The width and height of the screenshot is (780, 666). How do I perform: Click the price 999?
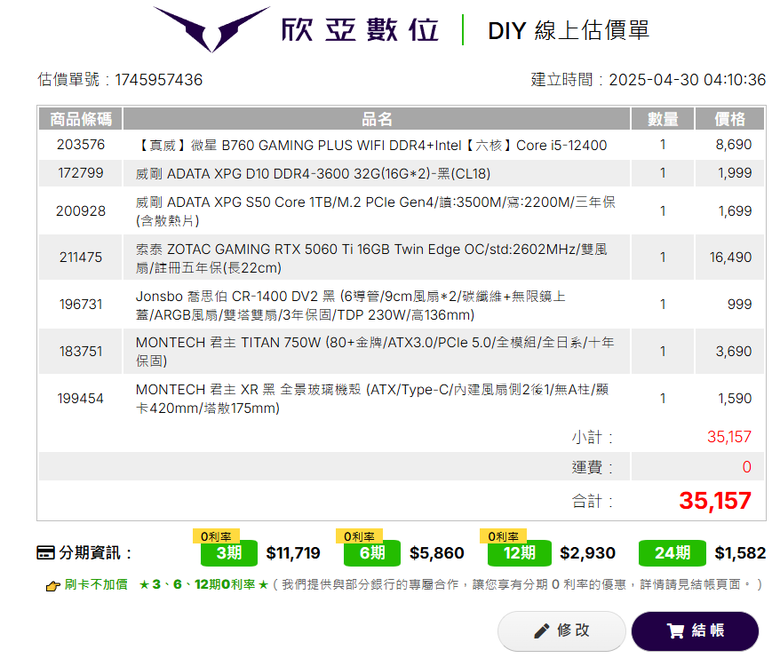point(739,304)
